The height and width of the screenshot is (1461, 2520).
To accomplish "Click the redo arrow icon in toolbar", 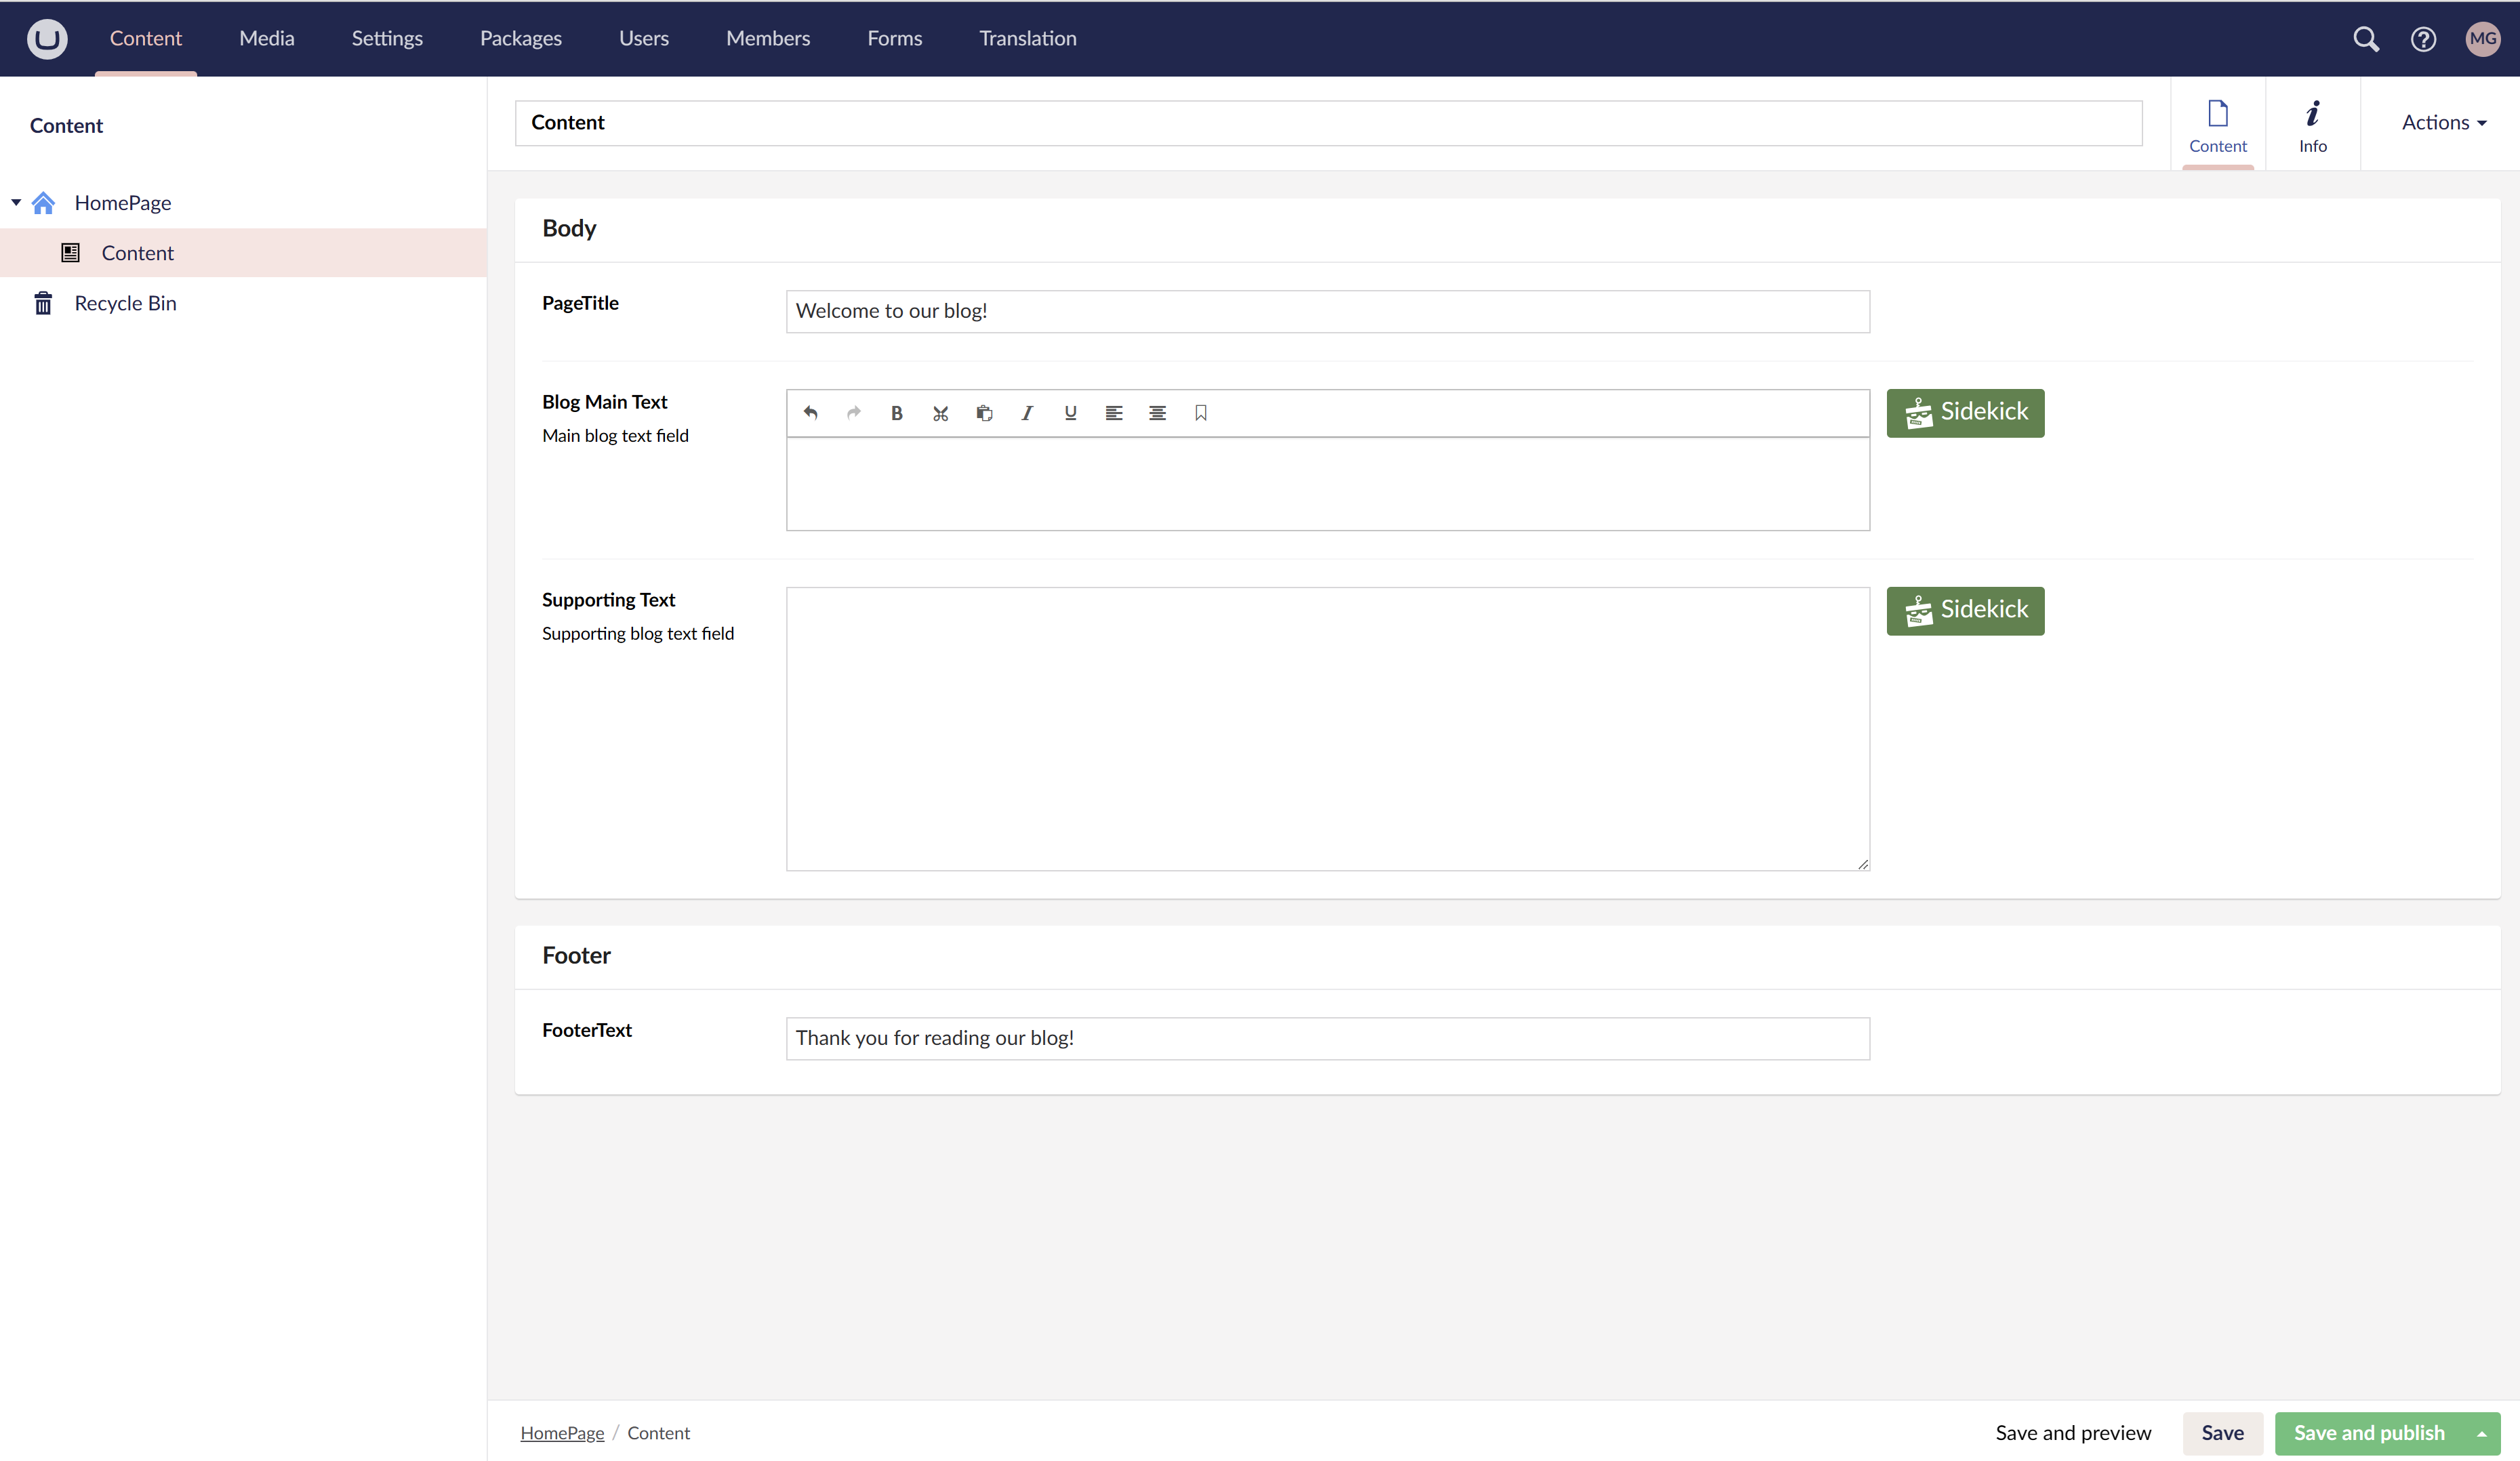I will 852,412.
